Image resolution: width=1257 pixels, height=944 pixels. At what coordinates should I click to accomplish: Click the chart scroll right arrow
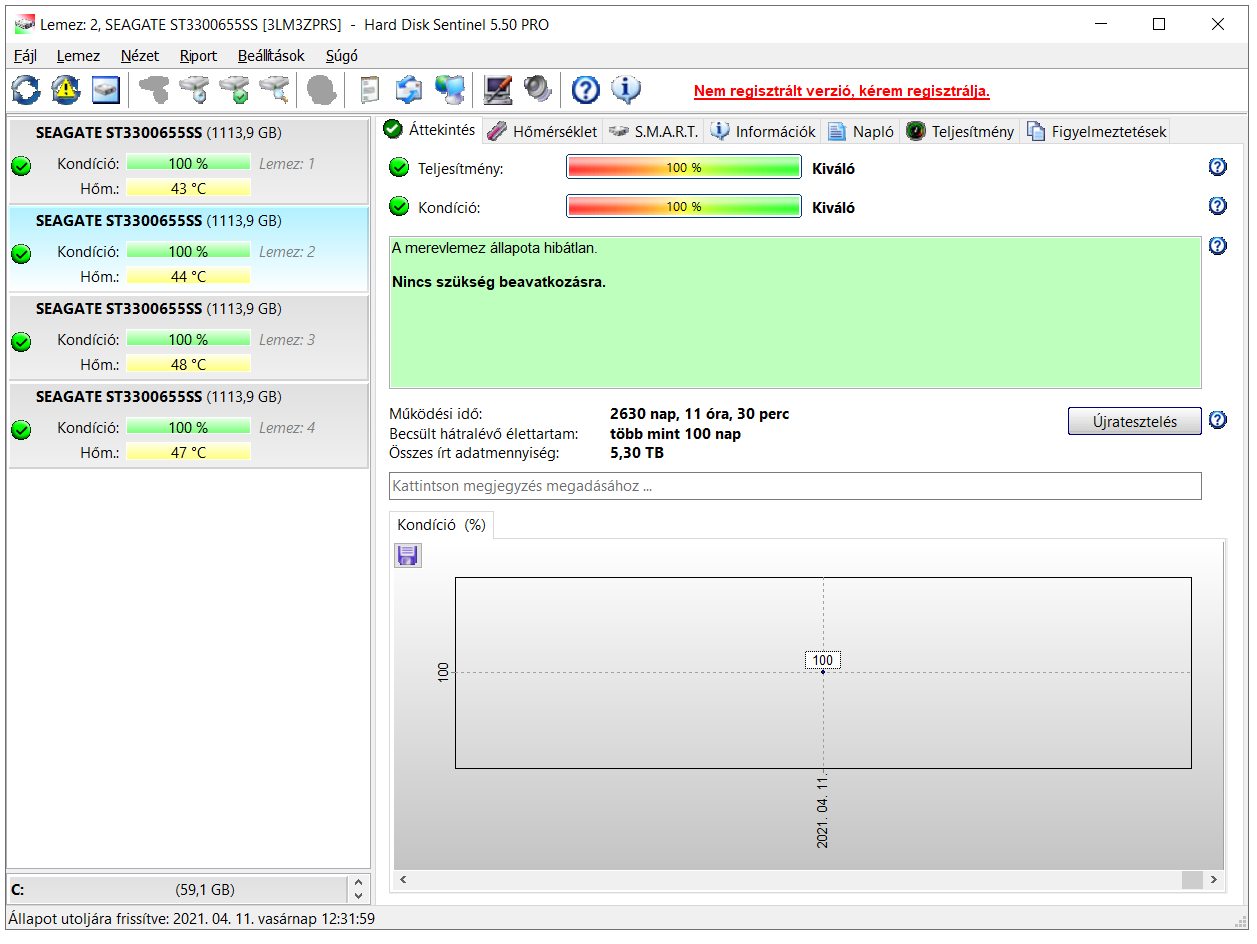1214,879
